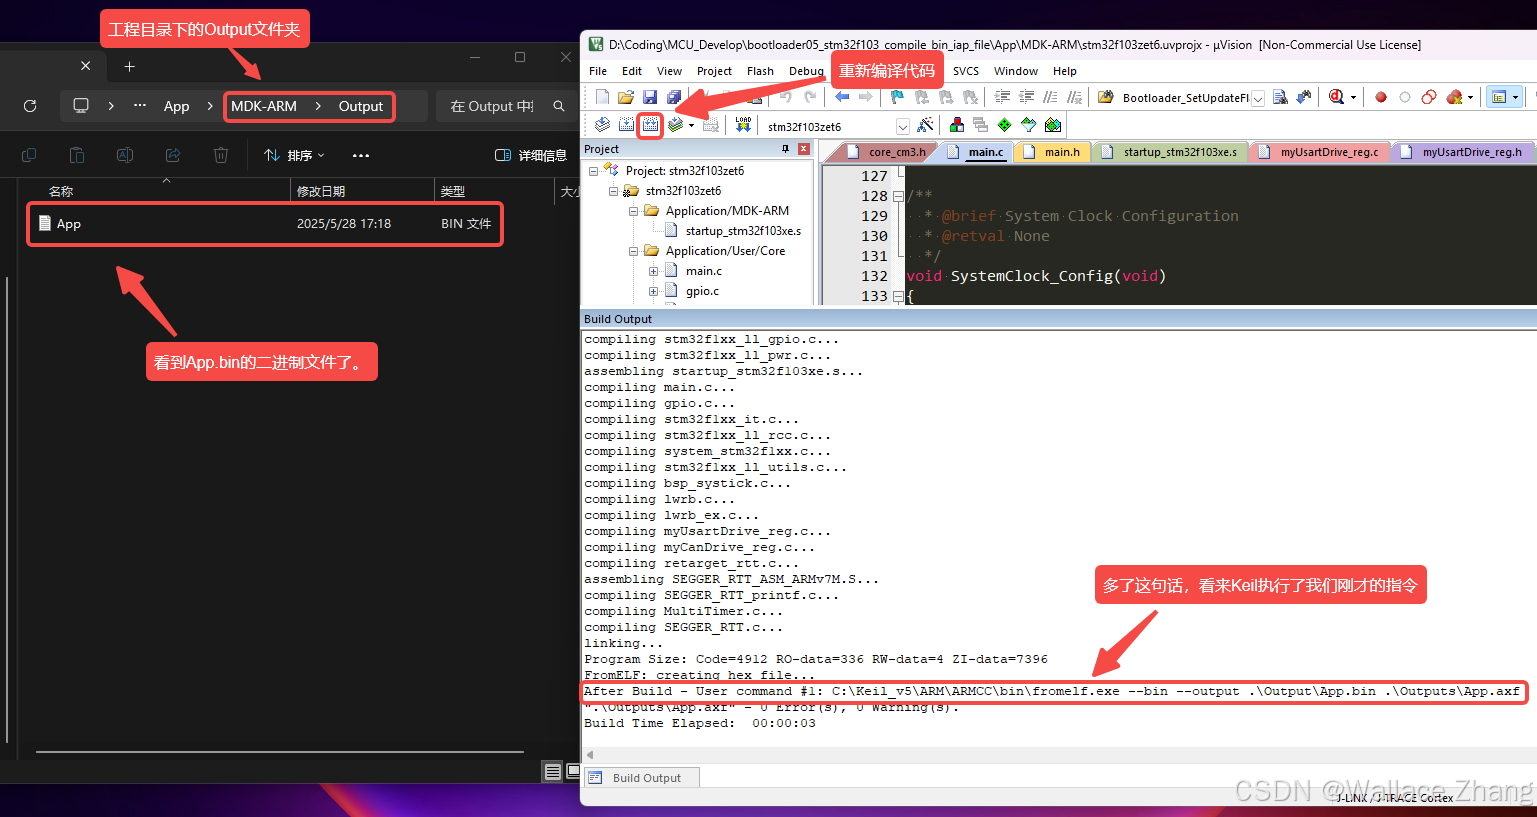Open the window layout dropdown arrow

coord(1516,97)
